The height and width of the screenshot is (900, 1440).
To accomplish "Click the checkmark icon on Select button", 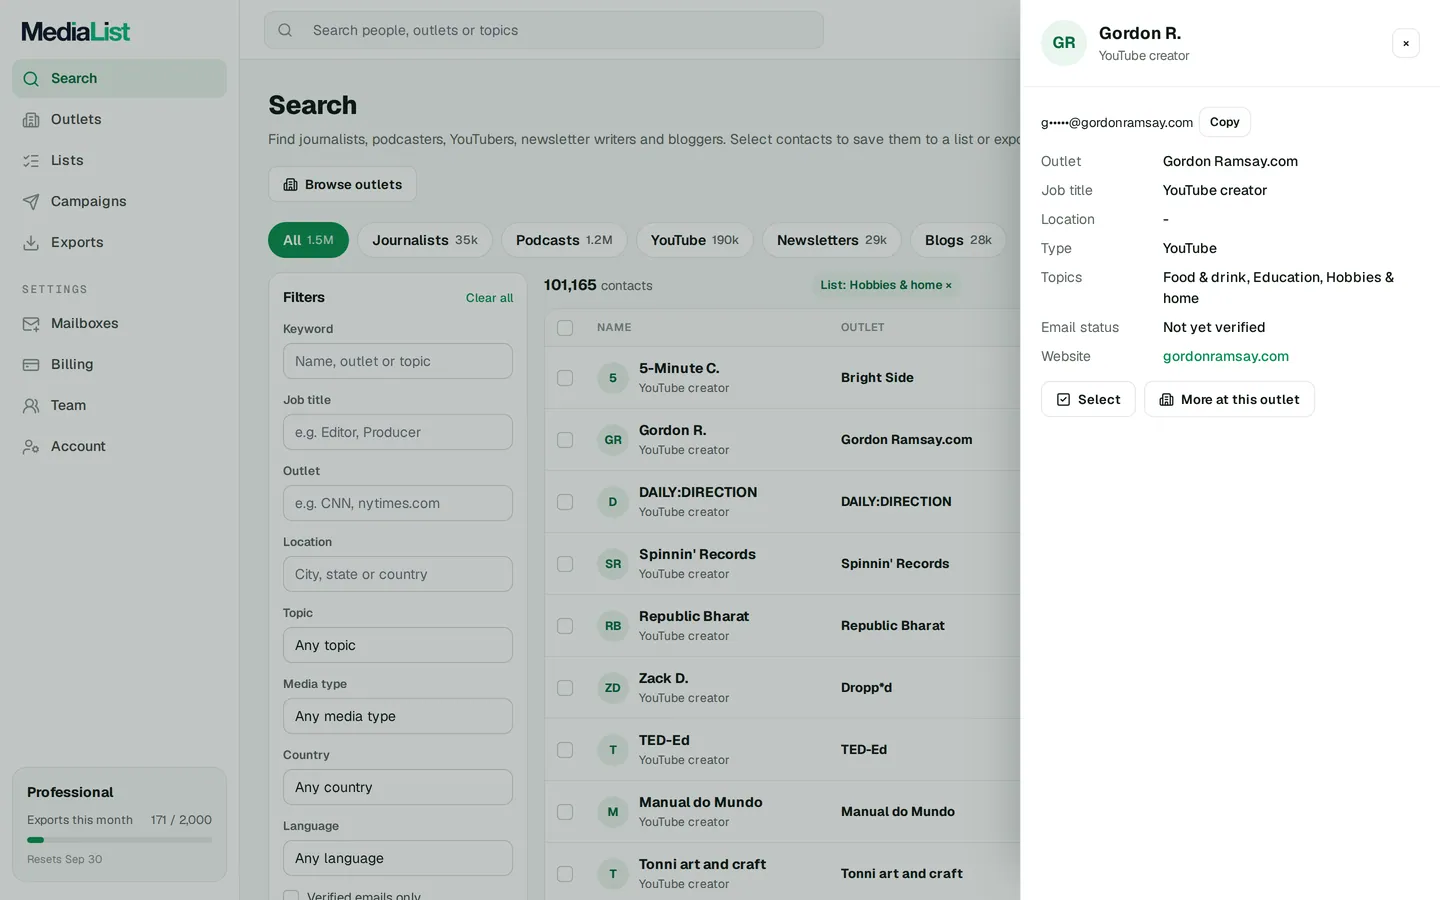I will pyautogui.click(x=1063, y=400).
